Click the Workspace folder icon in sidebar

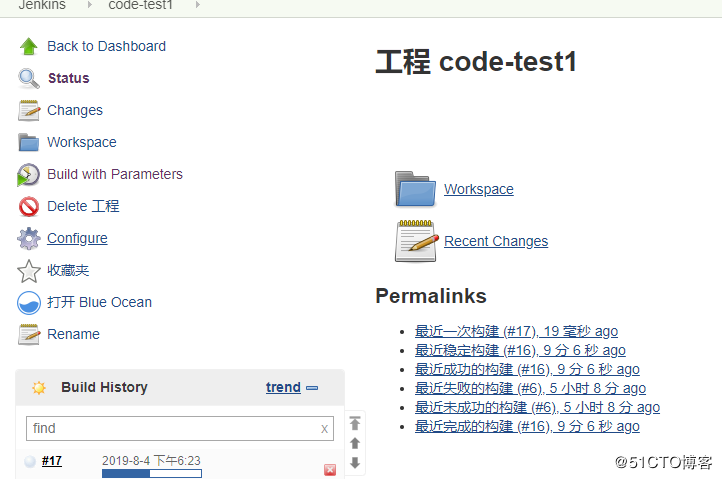[x=29, y=142]
